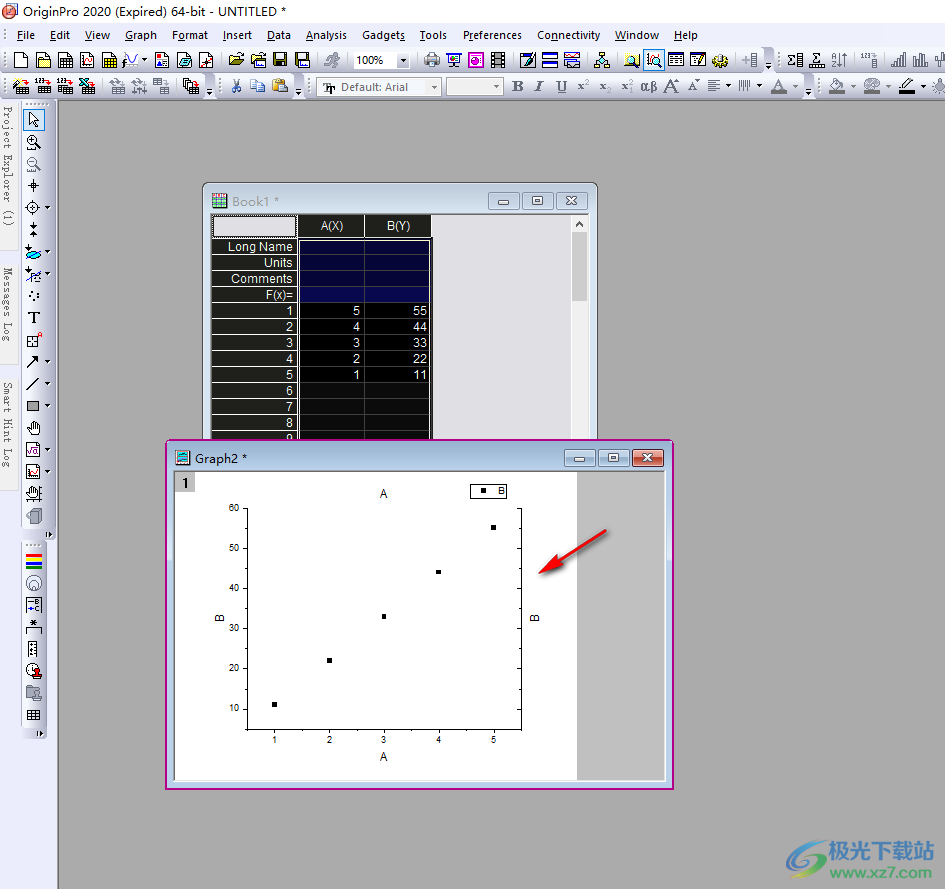
Task: Open the New Function Plot dropdown arrow
Action: 144,60
